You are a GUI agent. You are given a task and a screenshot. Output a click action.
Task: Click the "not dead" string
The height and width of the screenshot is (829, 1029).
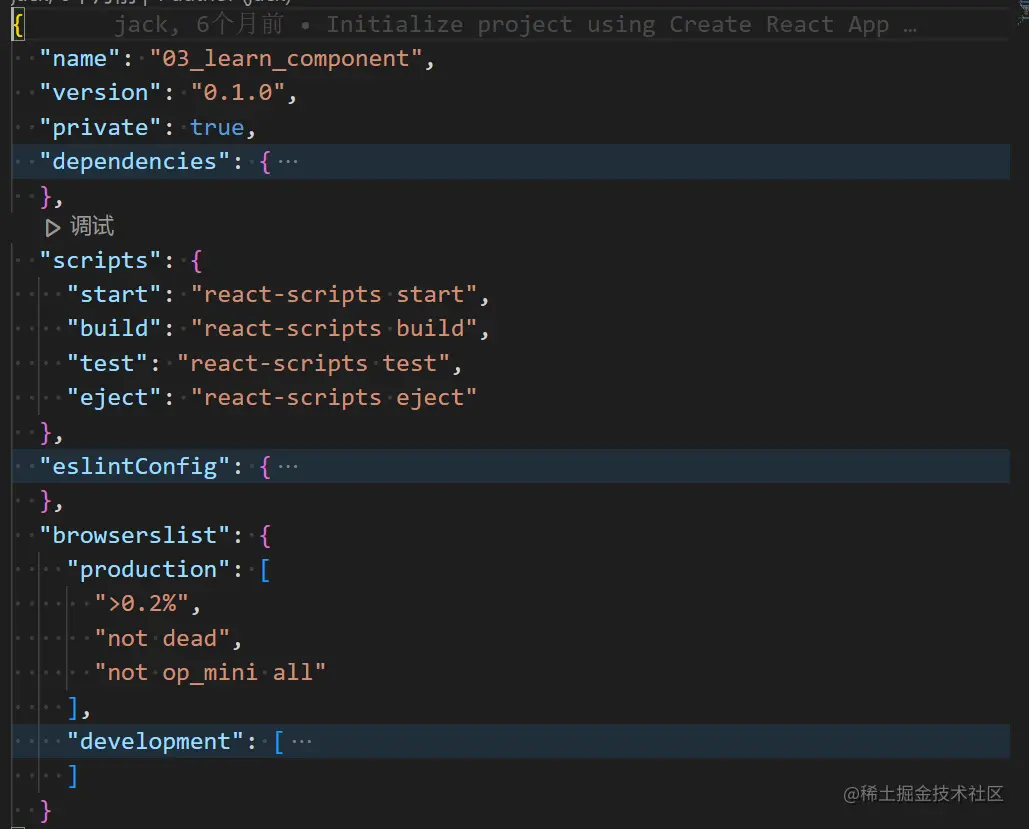[x=162, y=639]
